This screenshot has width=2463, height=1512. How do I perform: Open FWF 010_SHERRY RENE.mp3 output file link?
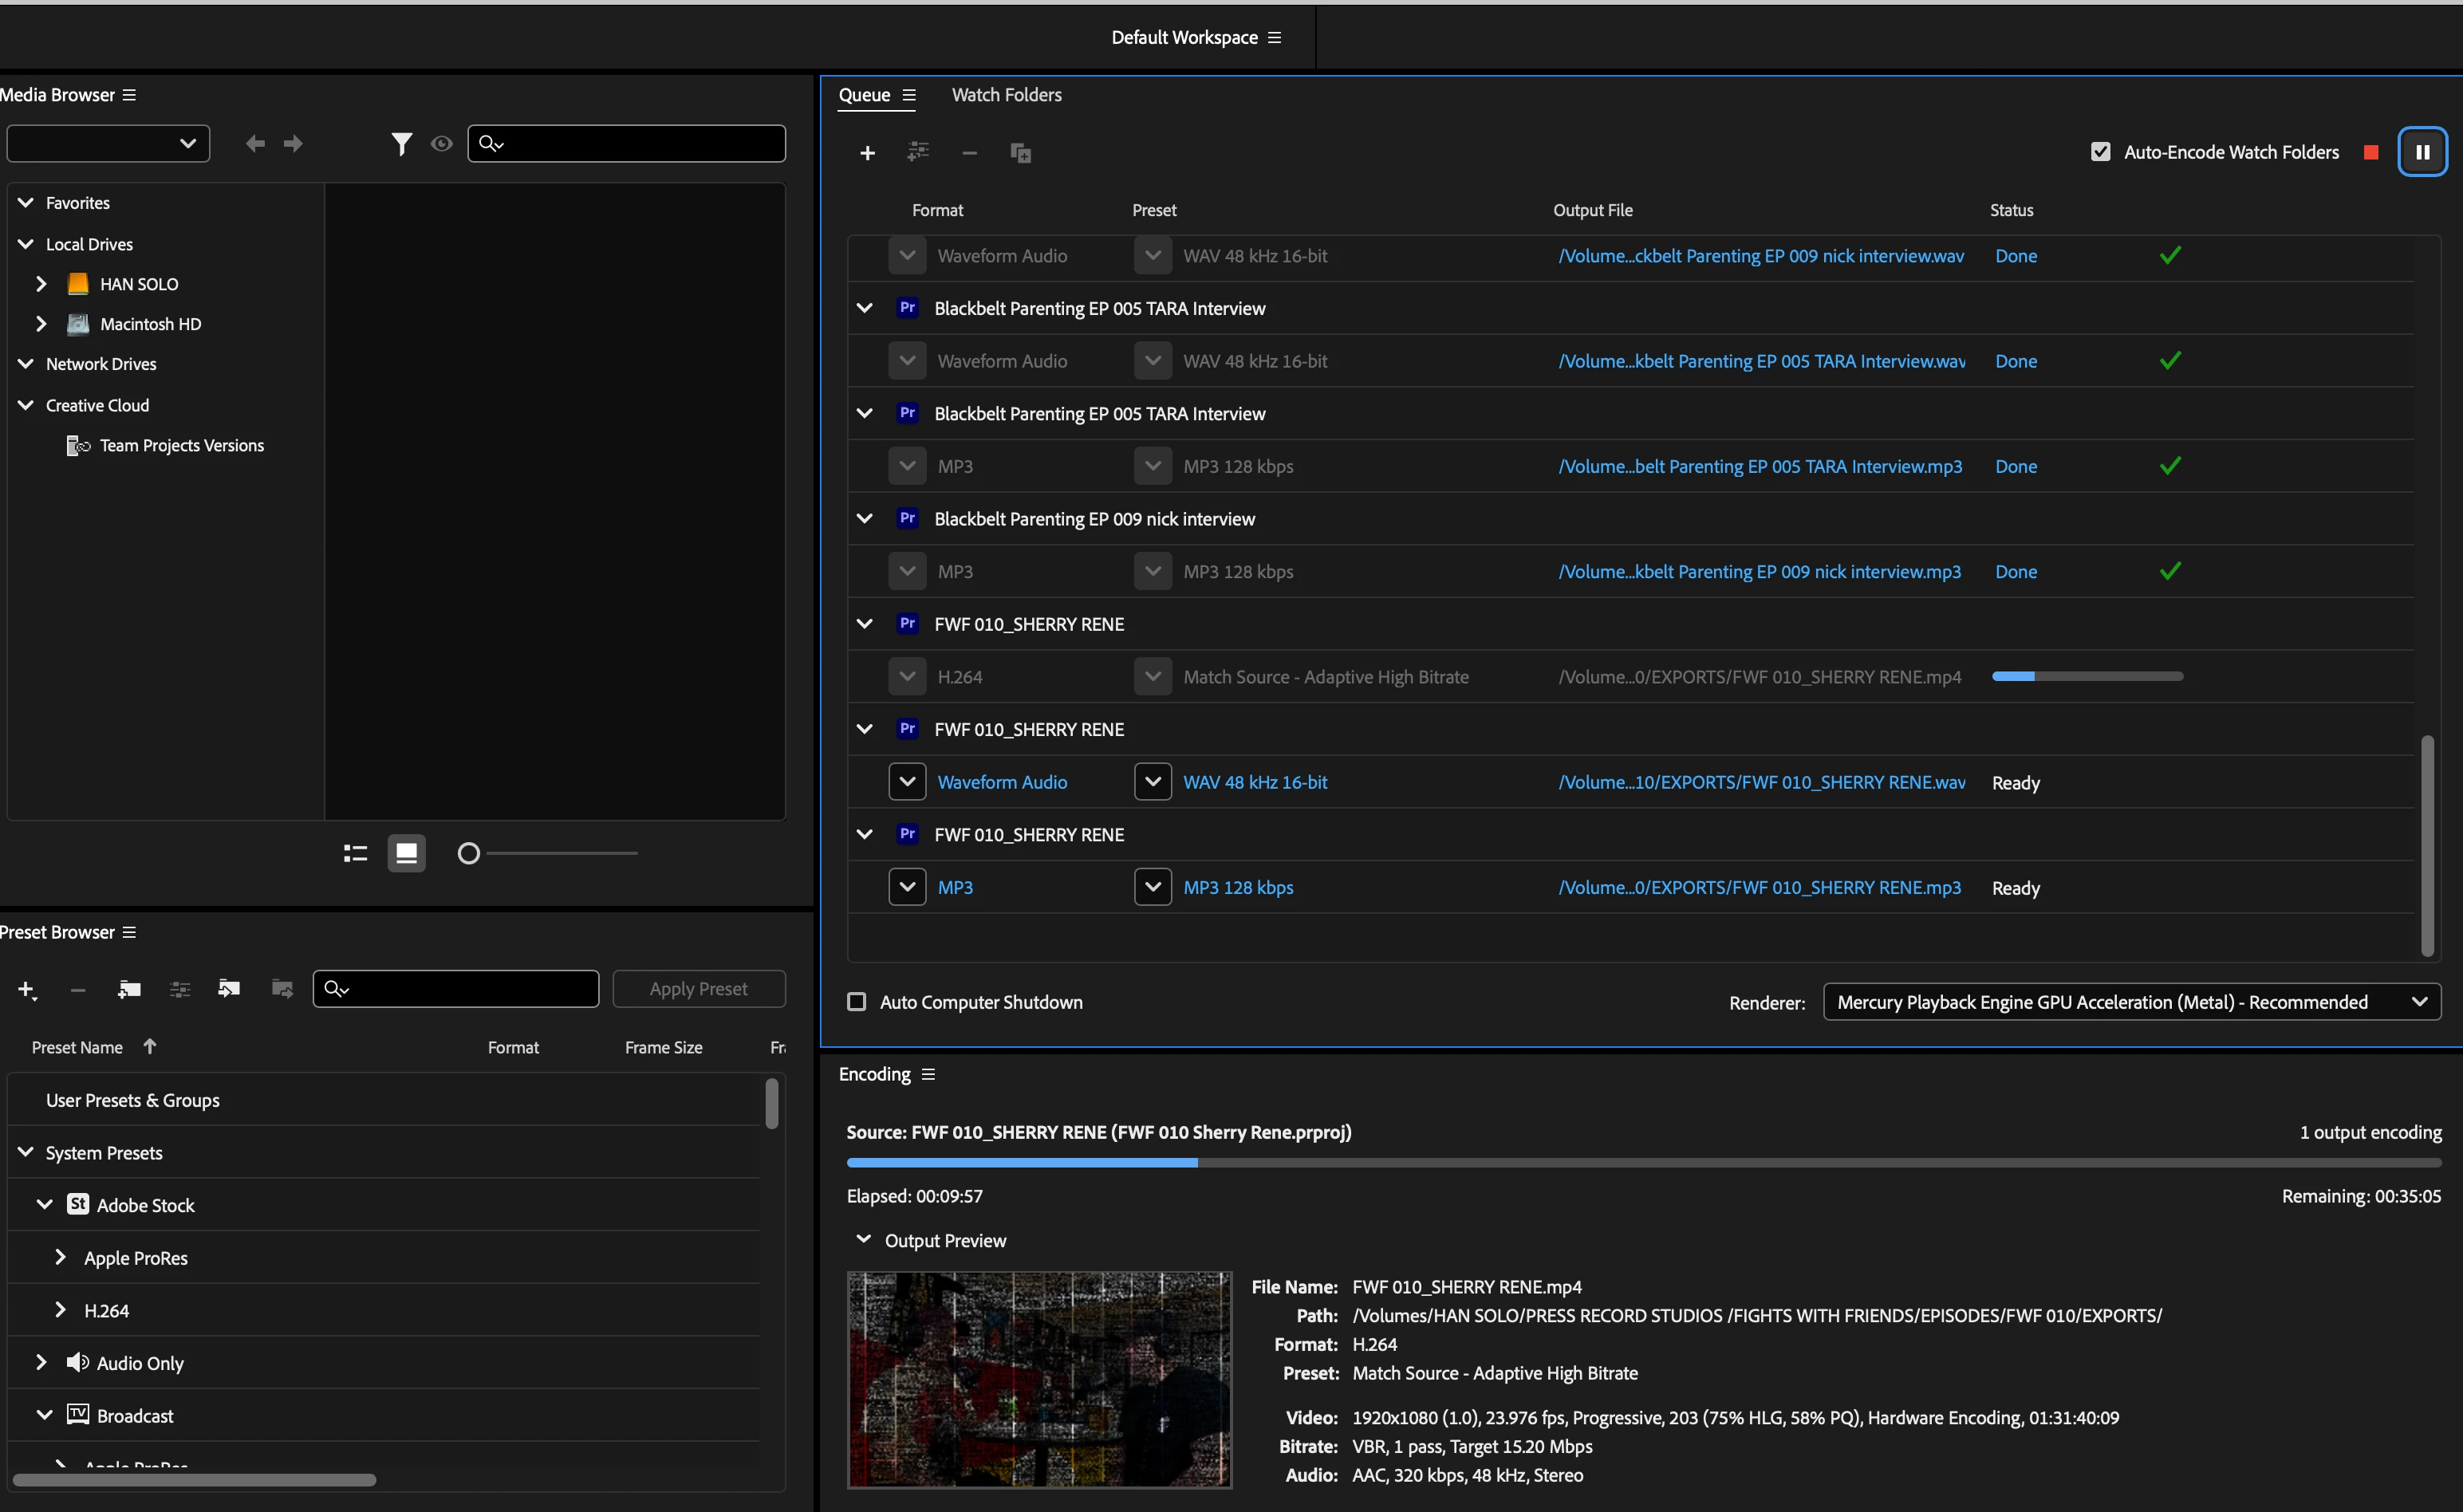1759,887
